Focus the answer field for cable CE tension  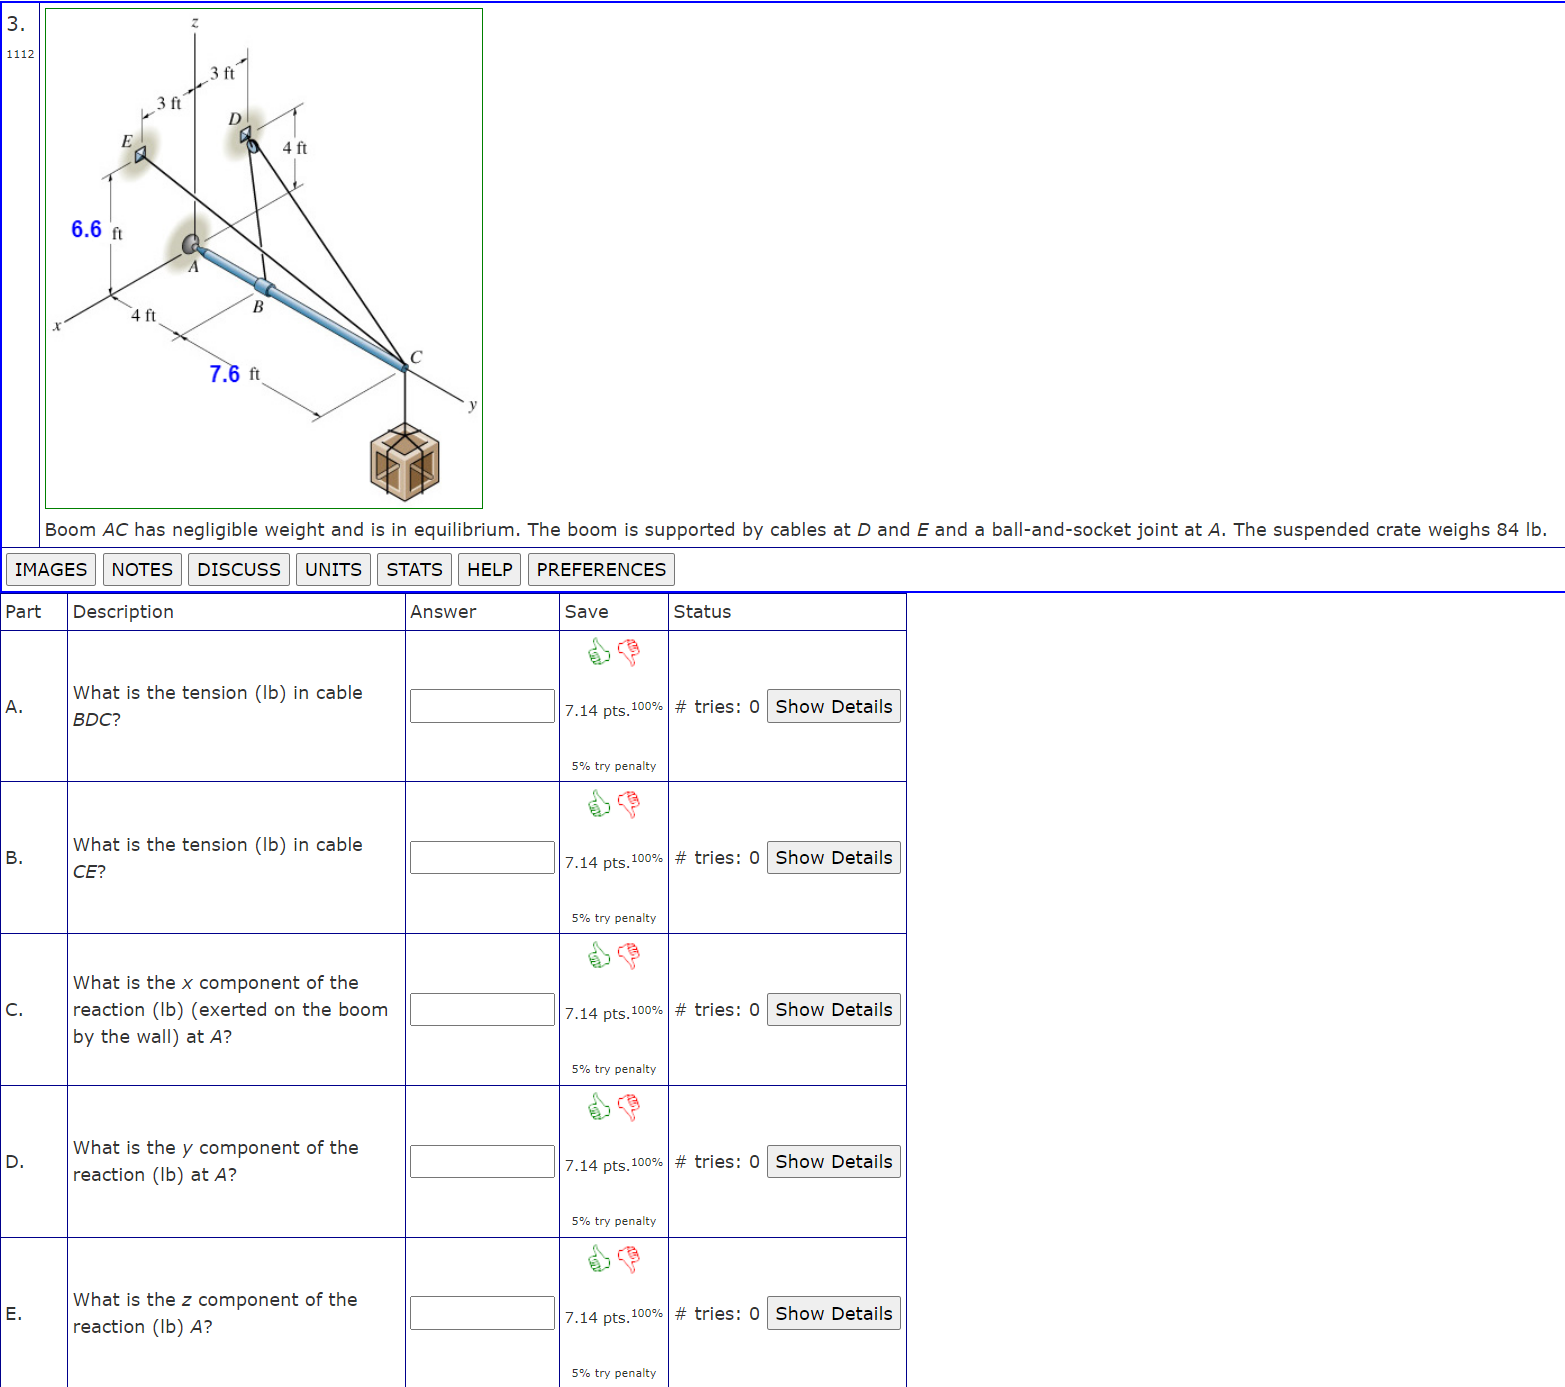(482, 857)
